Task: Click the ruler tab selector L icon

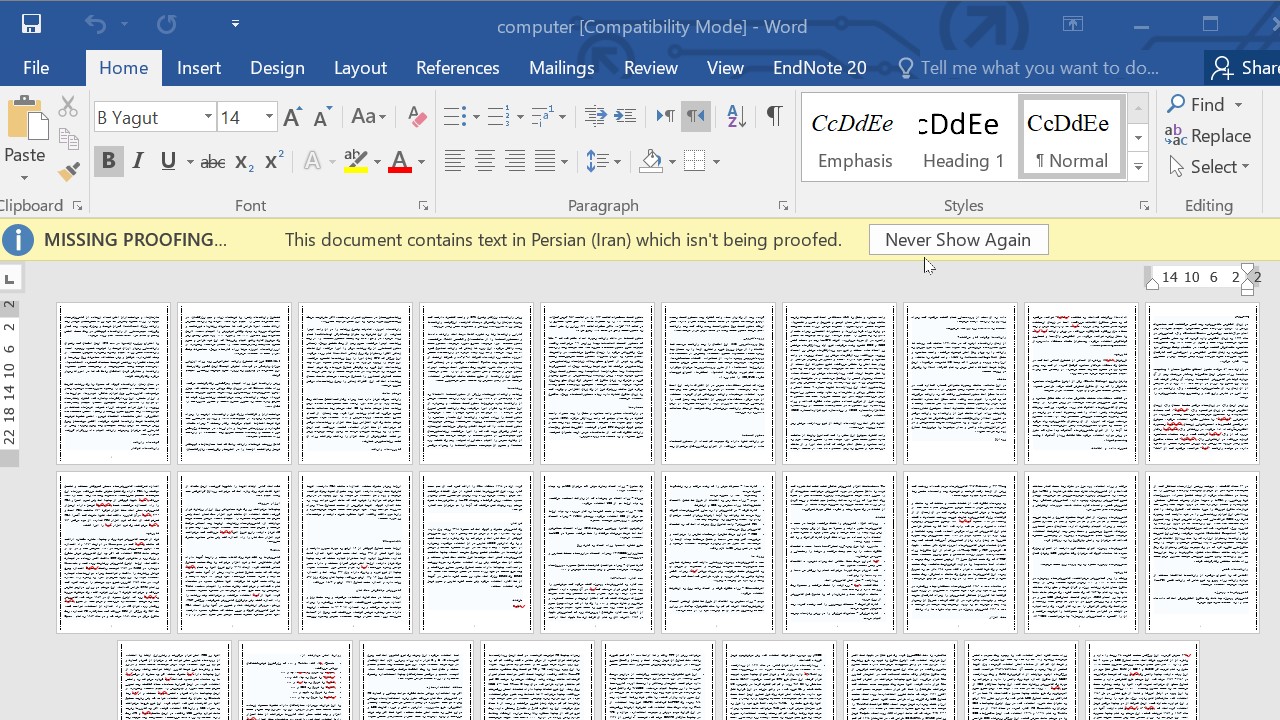Action: [9, 279]
